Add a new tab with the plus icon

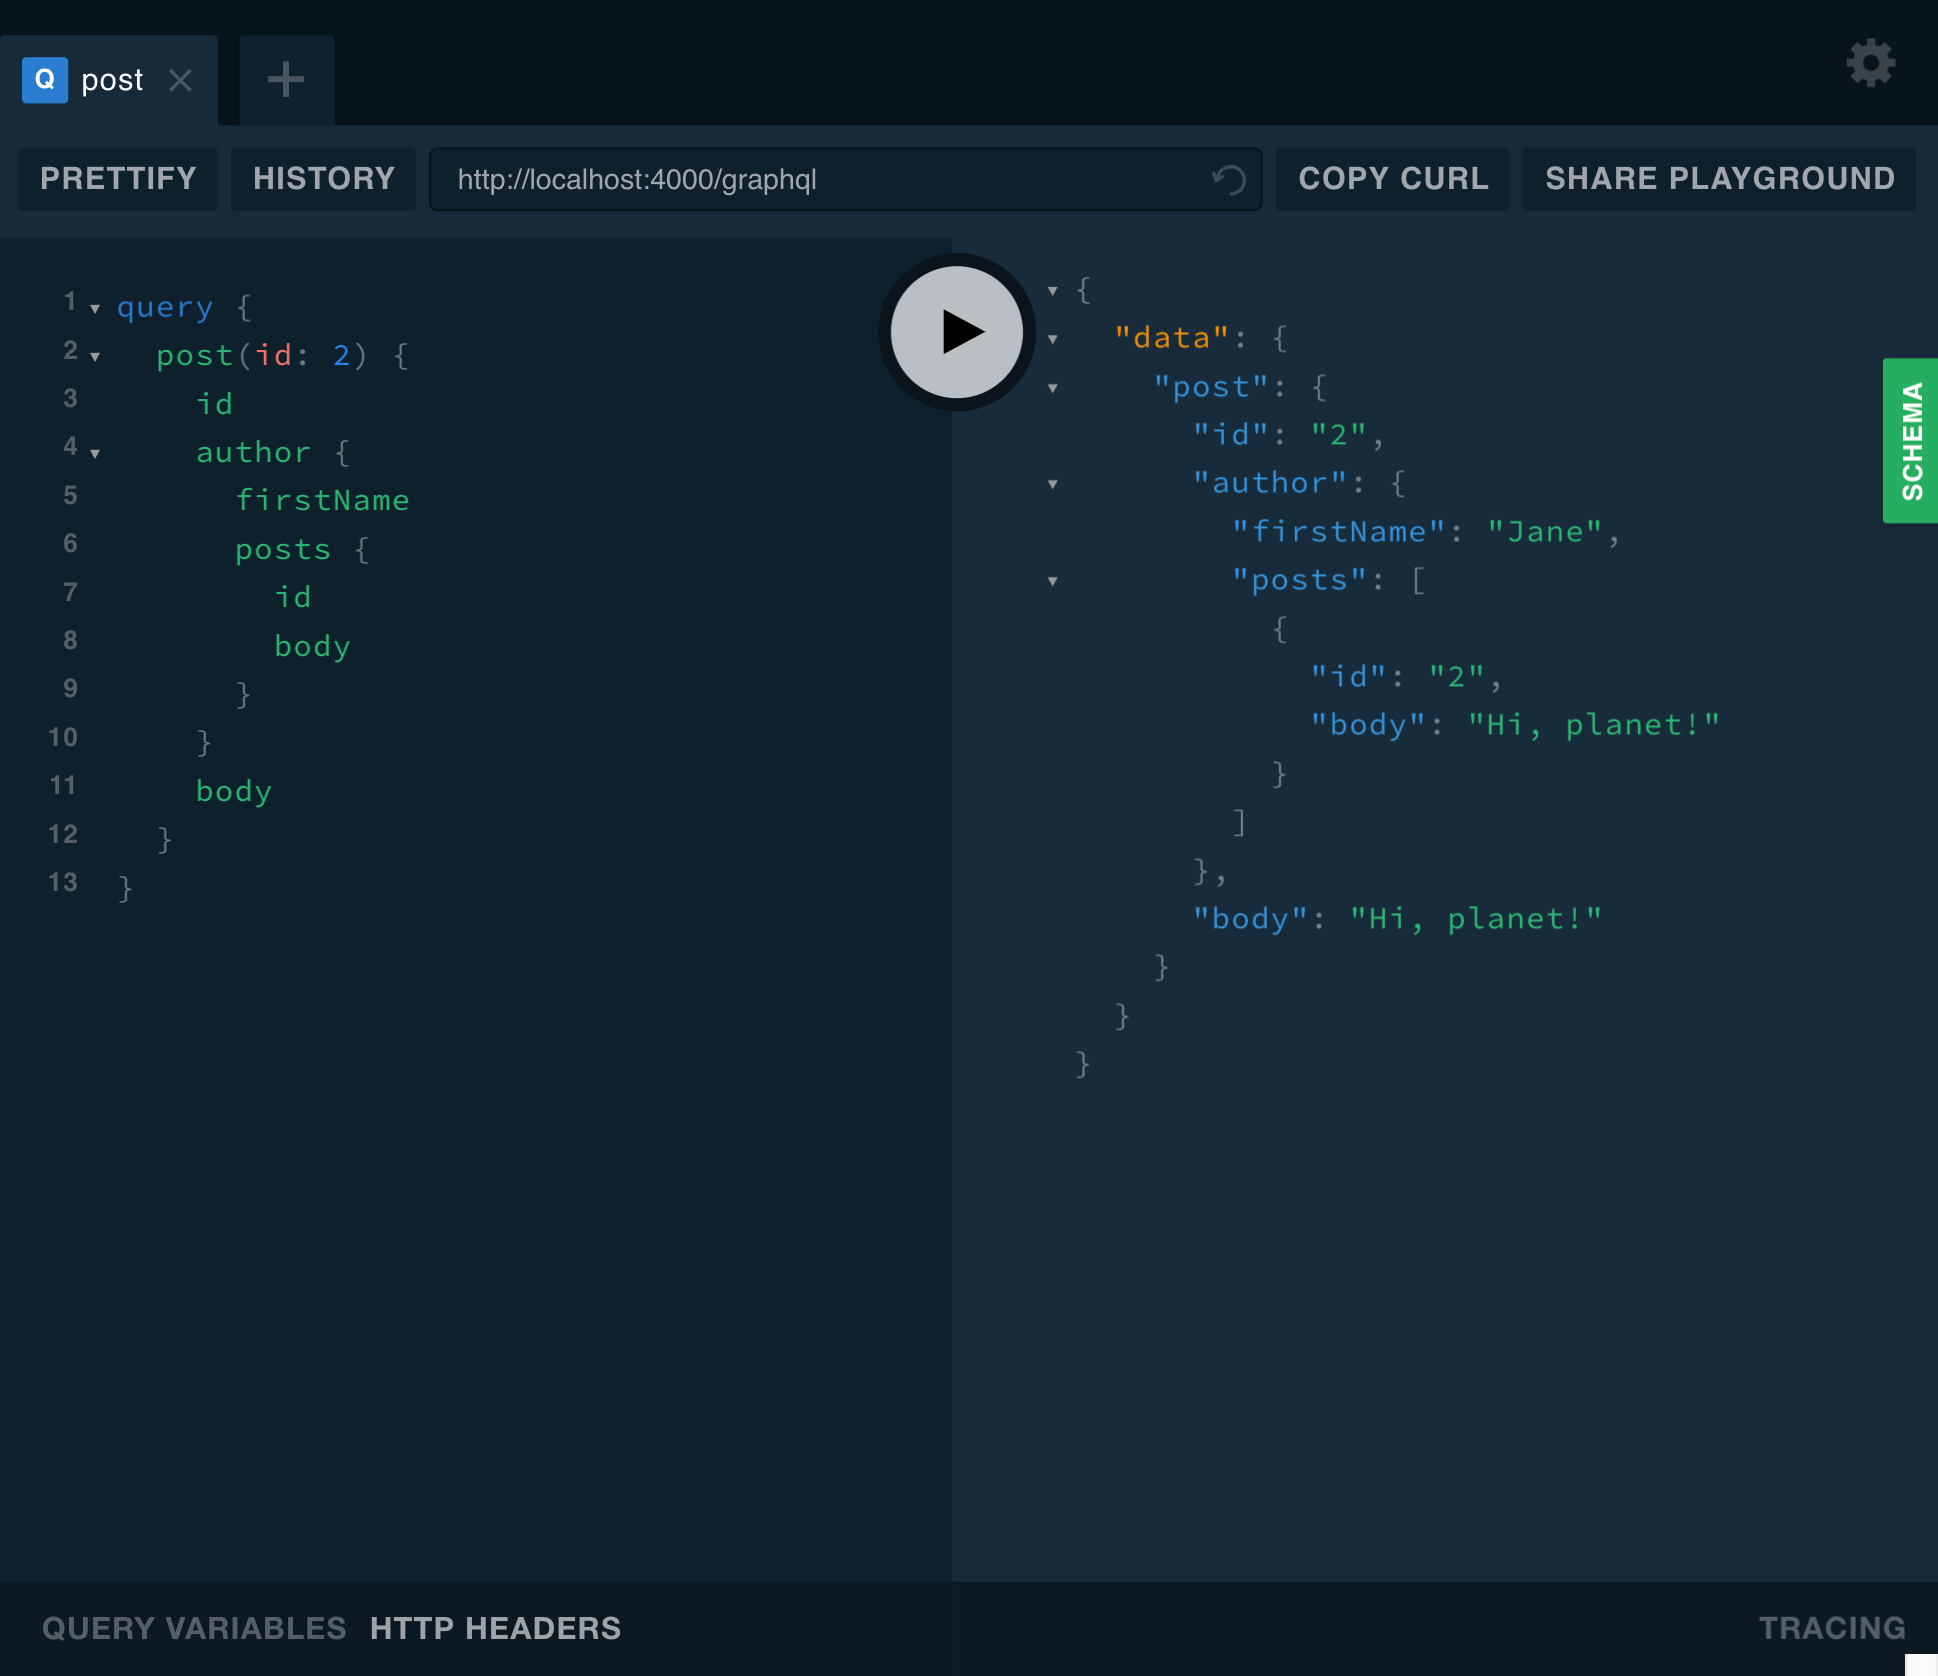pos(286,80)
